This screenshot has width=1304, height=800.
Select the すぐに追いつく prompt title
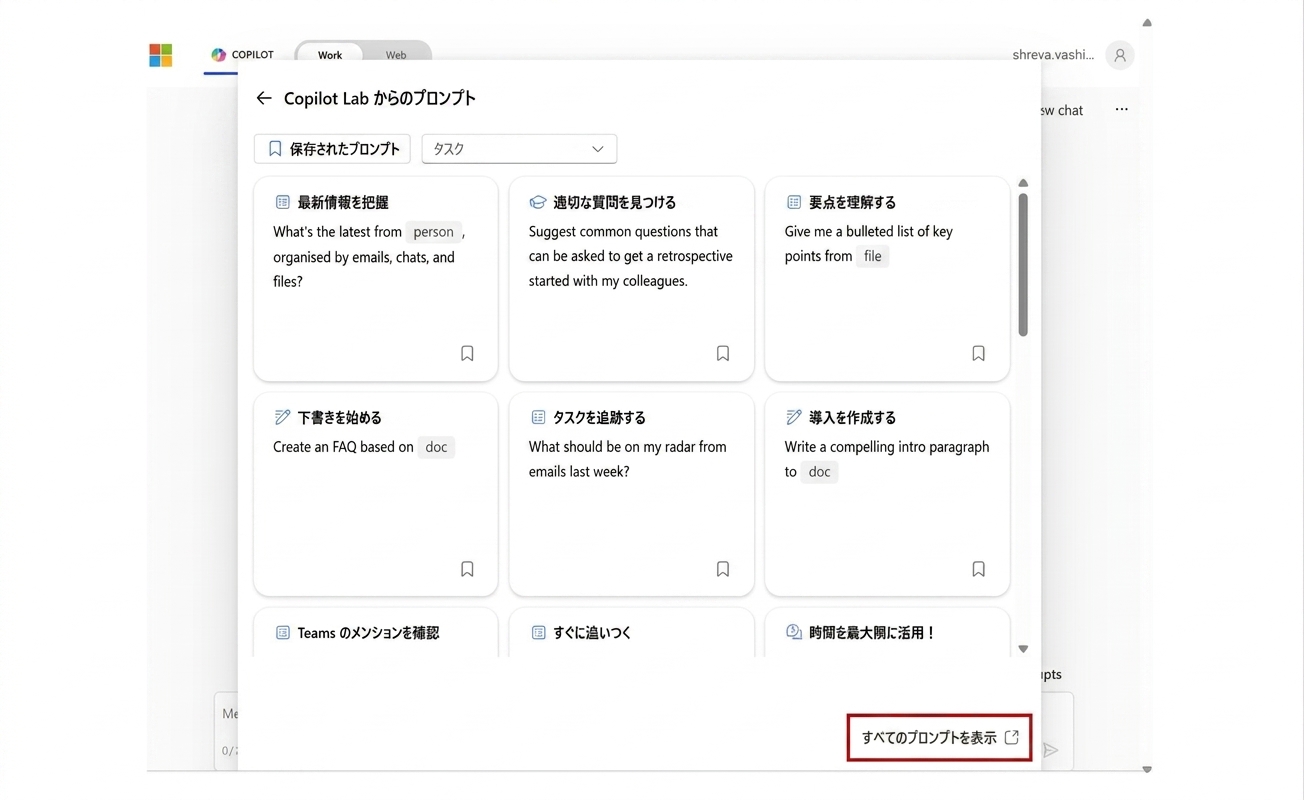(x=592, y=633)
